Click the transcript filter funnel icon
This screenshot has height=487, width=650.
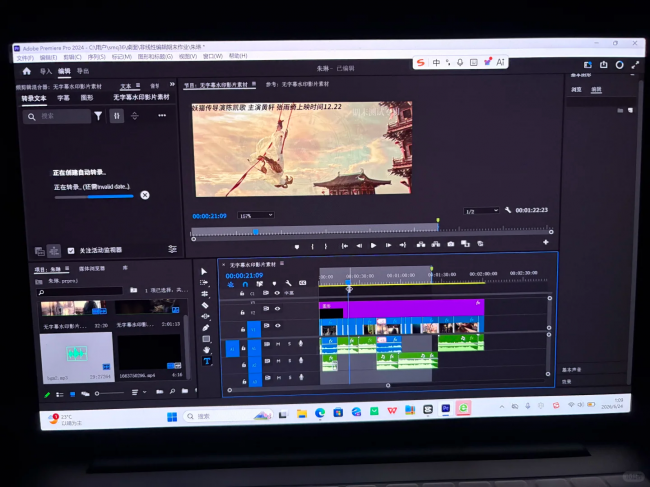click(98, 116)
